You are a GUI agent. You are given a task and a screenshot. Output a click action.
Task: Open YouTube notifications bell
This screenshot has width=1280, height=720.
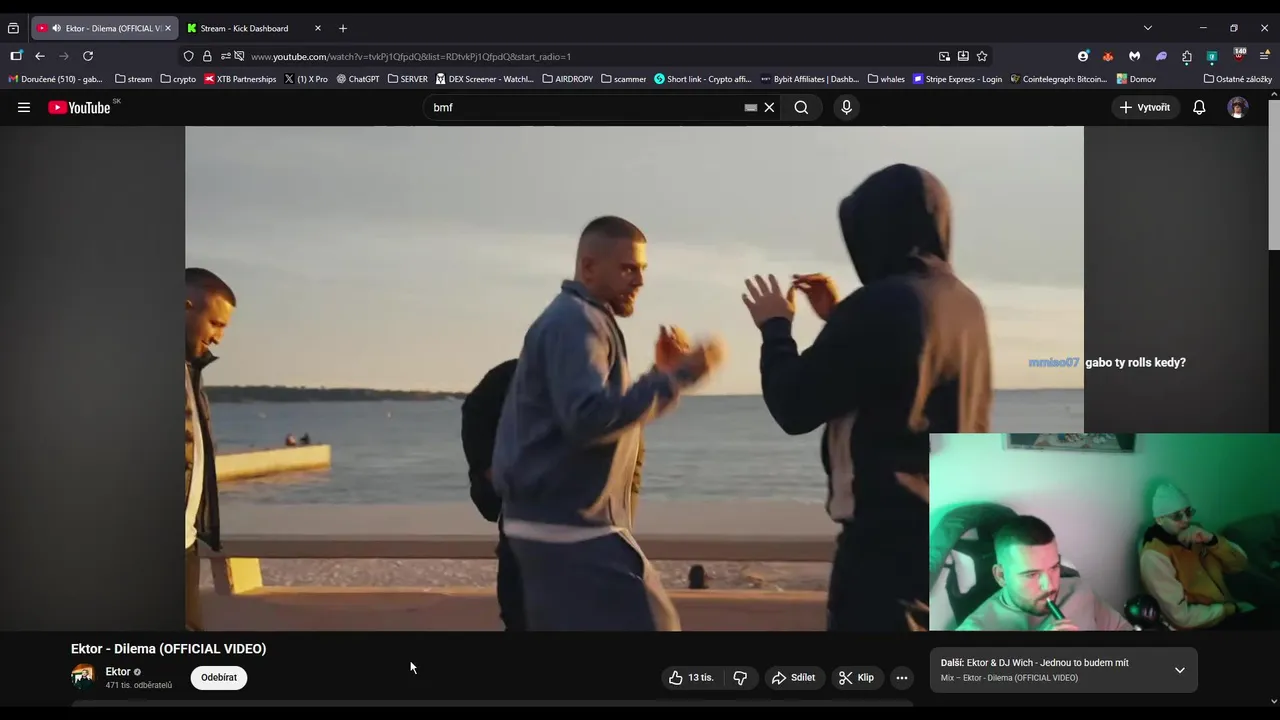pos(1199,107)
